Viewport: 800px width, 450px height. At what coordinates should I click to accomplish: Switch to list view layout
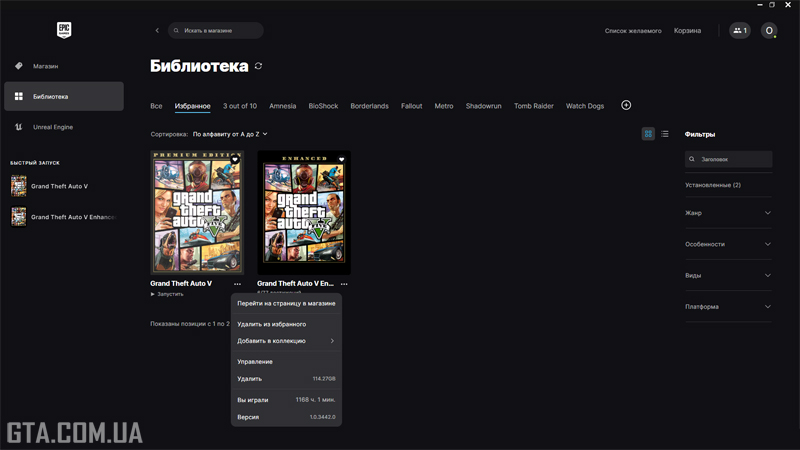coord(665,134)
